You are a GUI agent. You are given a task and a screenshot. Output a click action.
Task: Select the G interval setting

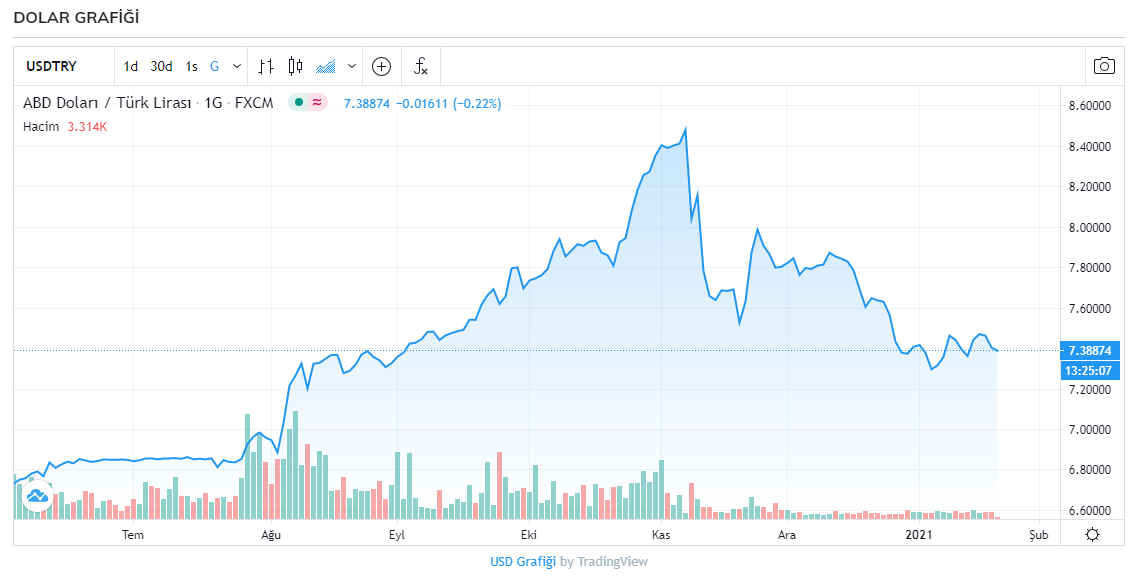tap(213, 66)
